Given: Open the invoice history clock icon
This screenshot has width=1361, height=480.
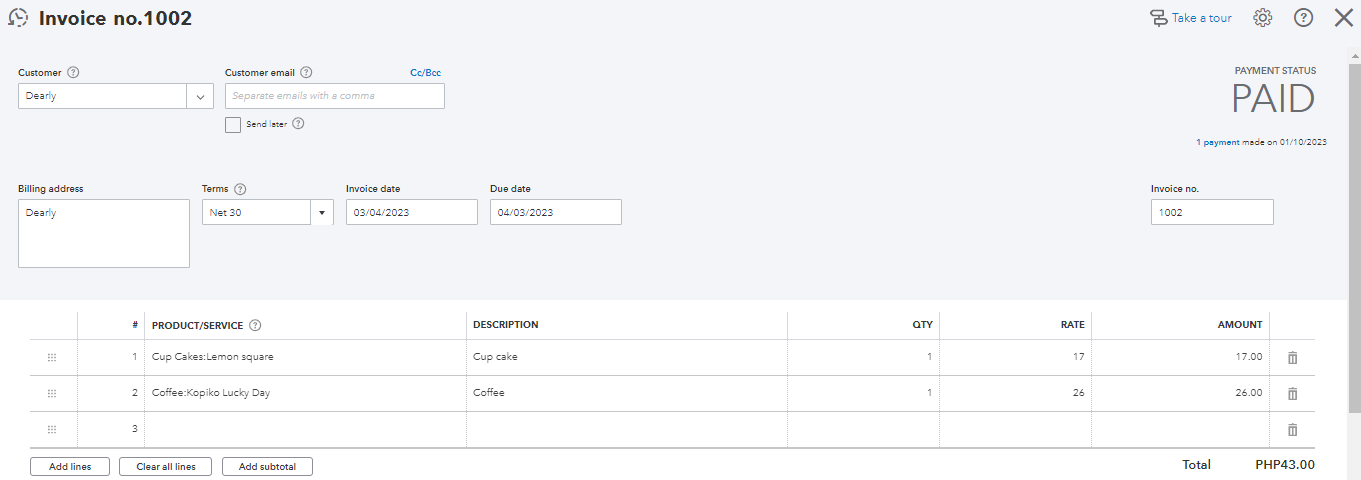Looking at the screenshot, I should (x=18, y=18).
